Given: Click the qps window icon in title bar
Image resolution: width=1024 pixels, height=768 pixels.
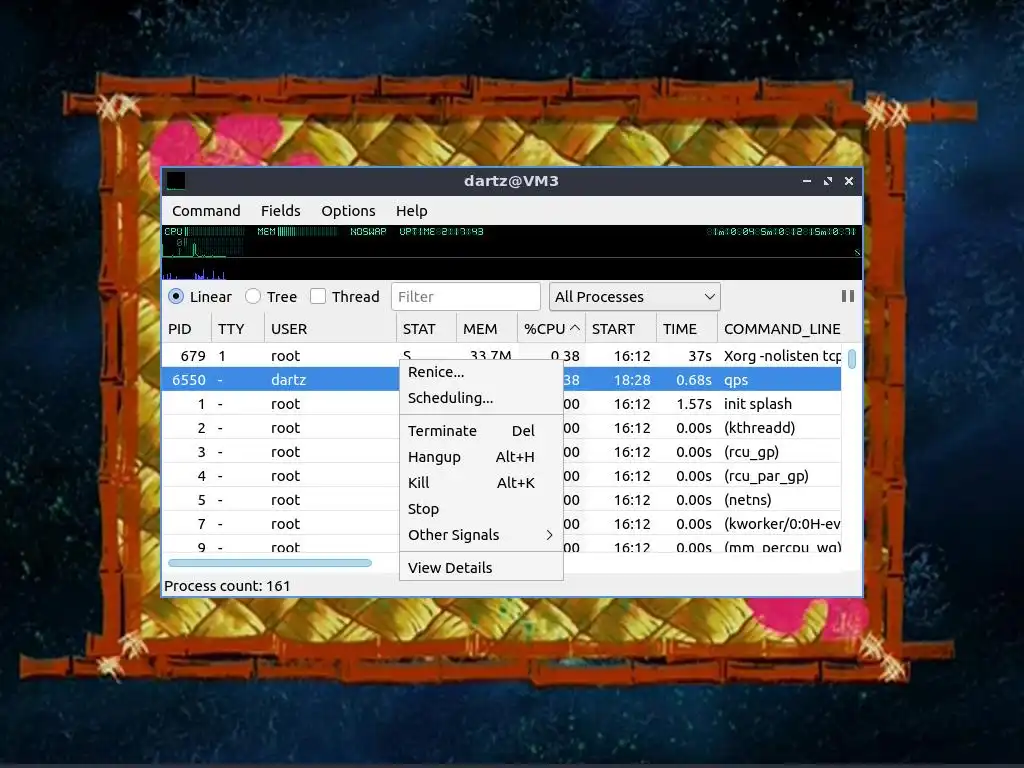Looking at the screenshot, I should point(176,181).
